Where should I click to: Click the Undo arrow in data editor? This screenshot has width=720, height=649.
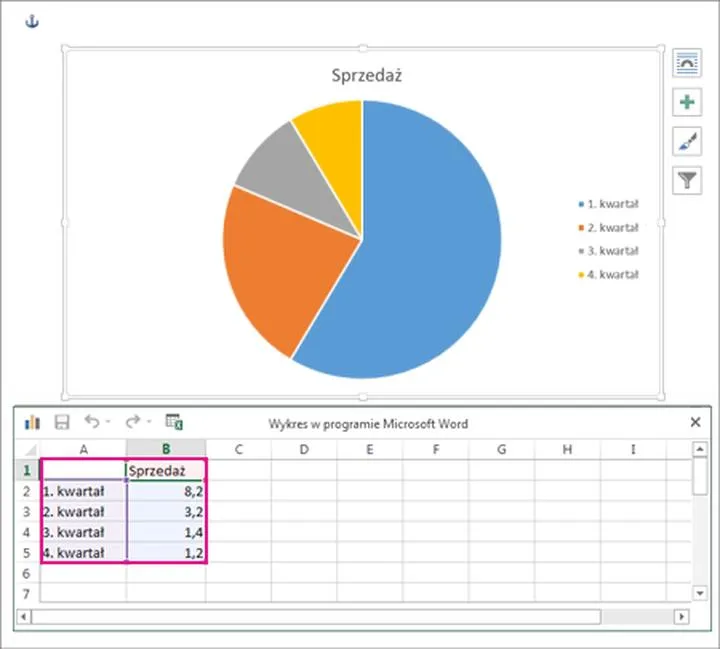(x=92, y=423)
